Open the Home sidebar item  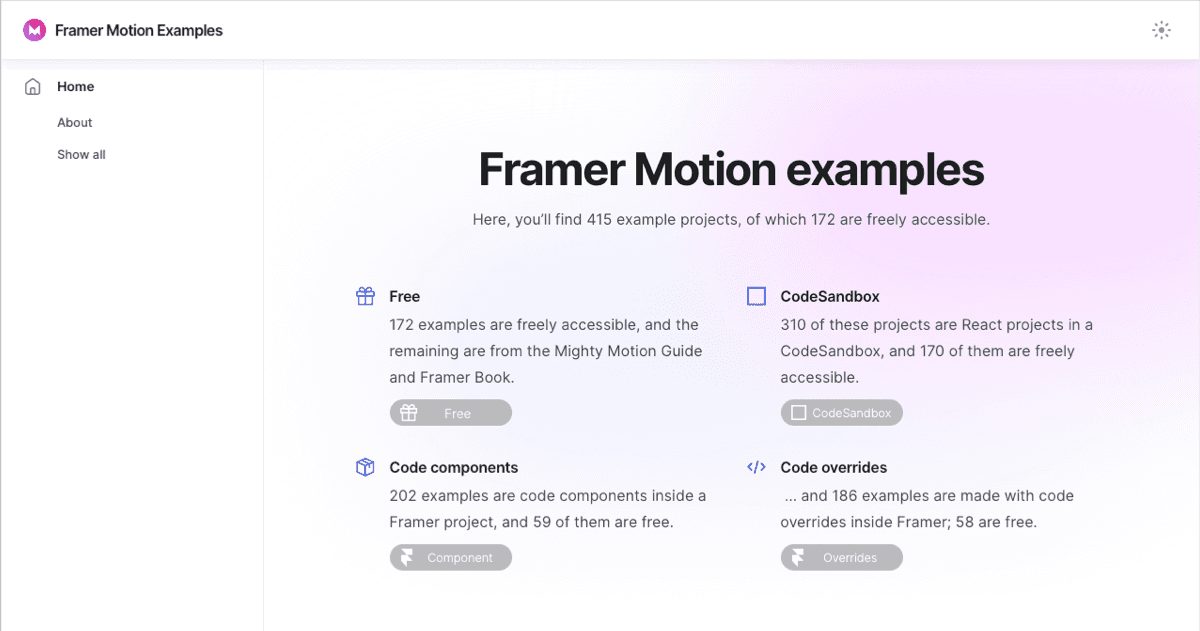tap(75, 87)
